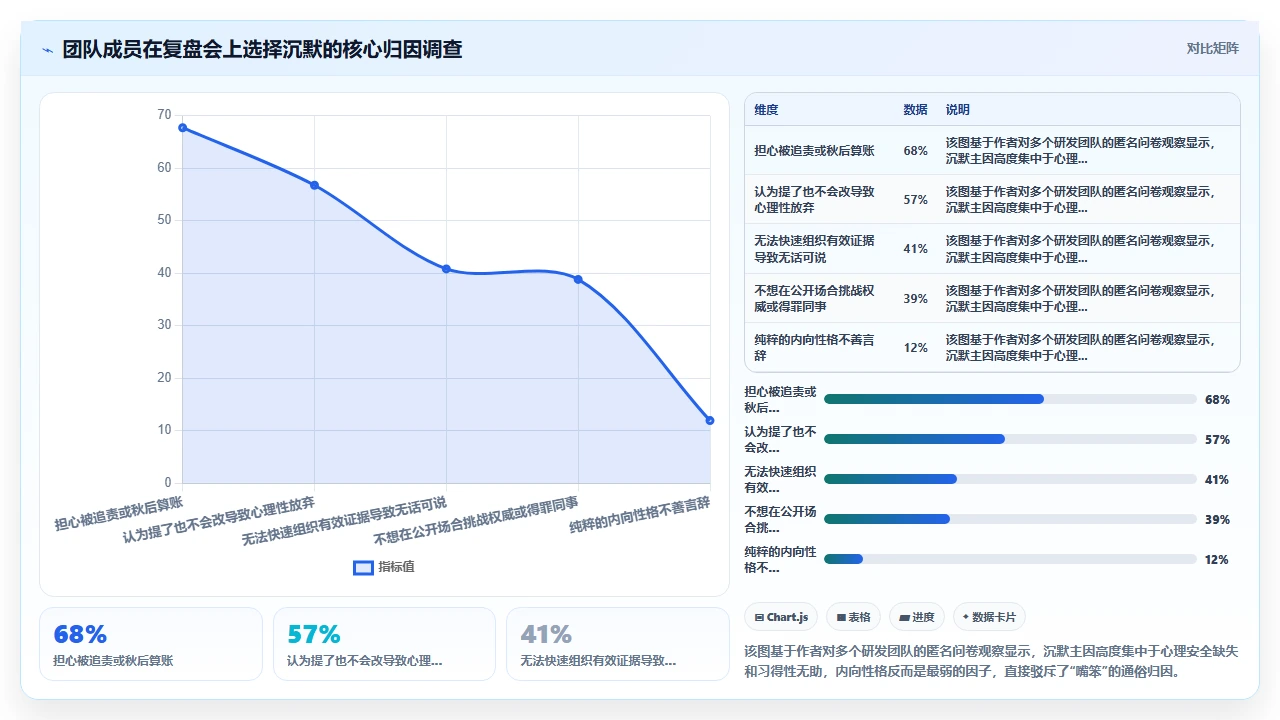
Task: Click the 68% value in the table
Action: [x=915, y=151]
